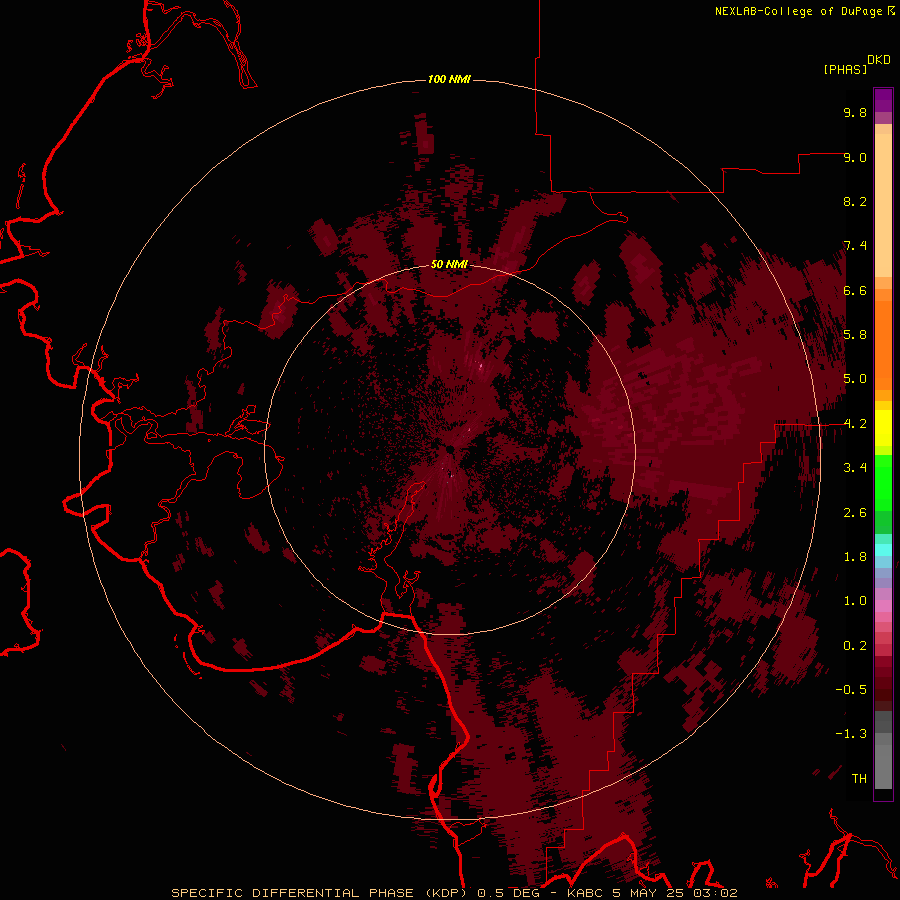
Task: Click the DKD label above the color scale
Action: [x=879, y=60]
